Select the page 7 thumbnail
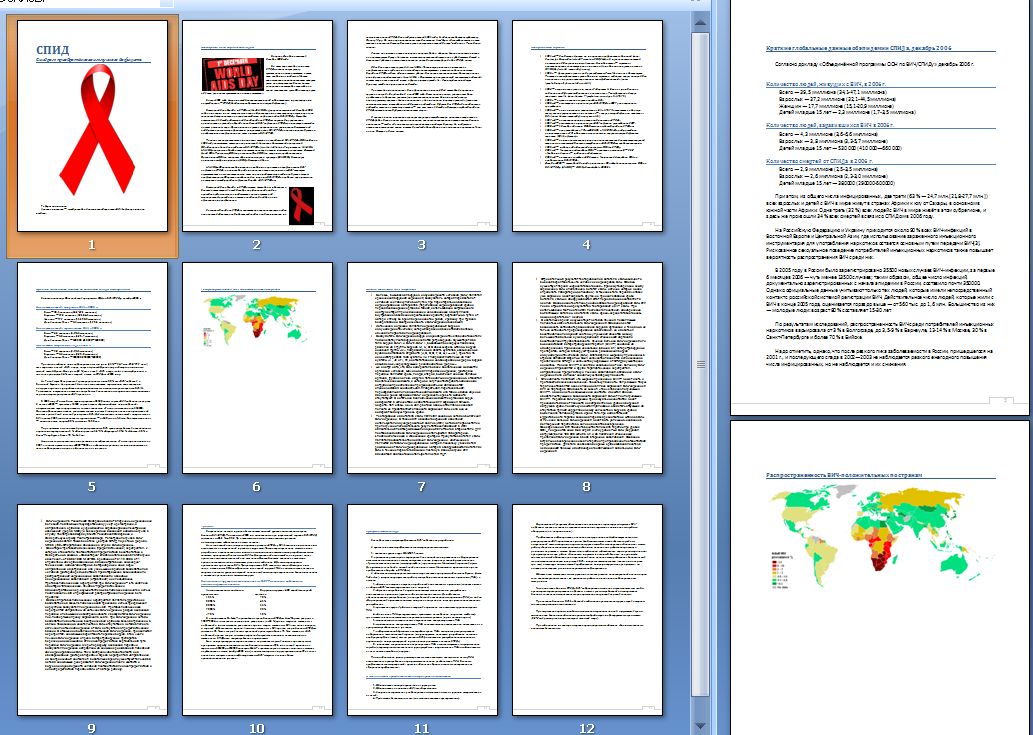Image resolution: width=1033 pixels, height=735 pixels. point(422,368)
